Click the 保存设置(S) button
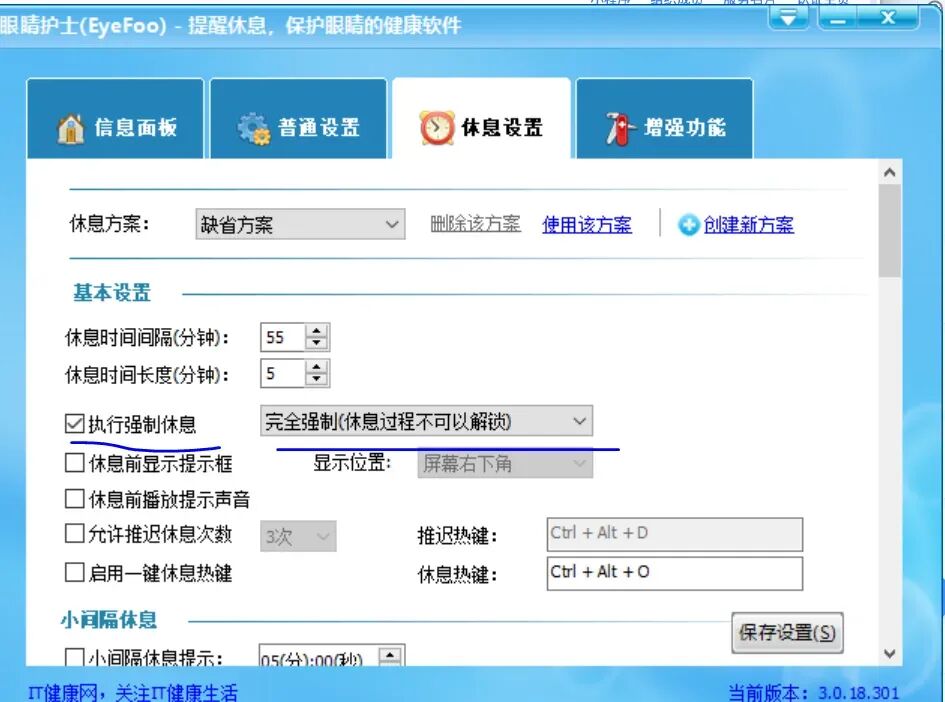 coord(787,633)
